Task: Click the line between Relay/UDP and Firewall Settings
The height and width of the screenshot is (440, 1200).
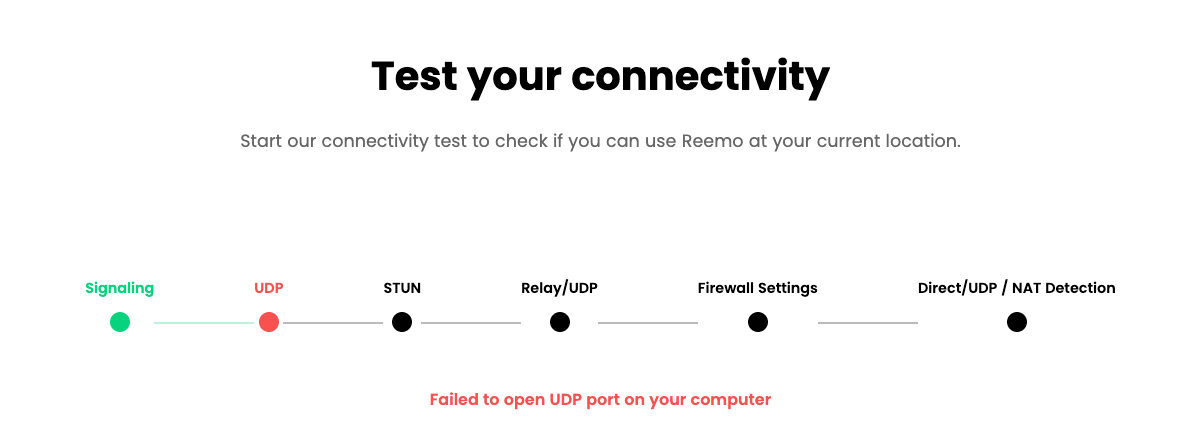Action: pyautogui.click(x=648, y=323)
